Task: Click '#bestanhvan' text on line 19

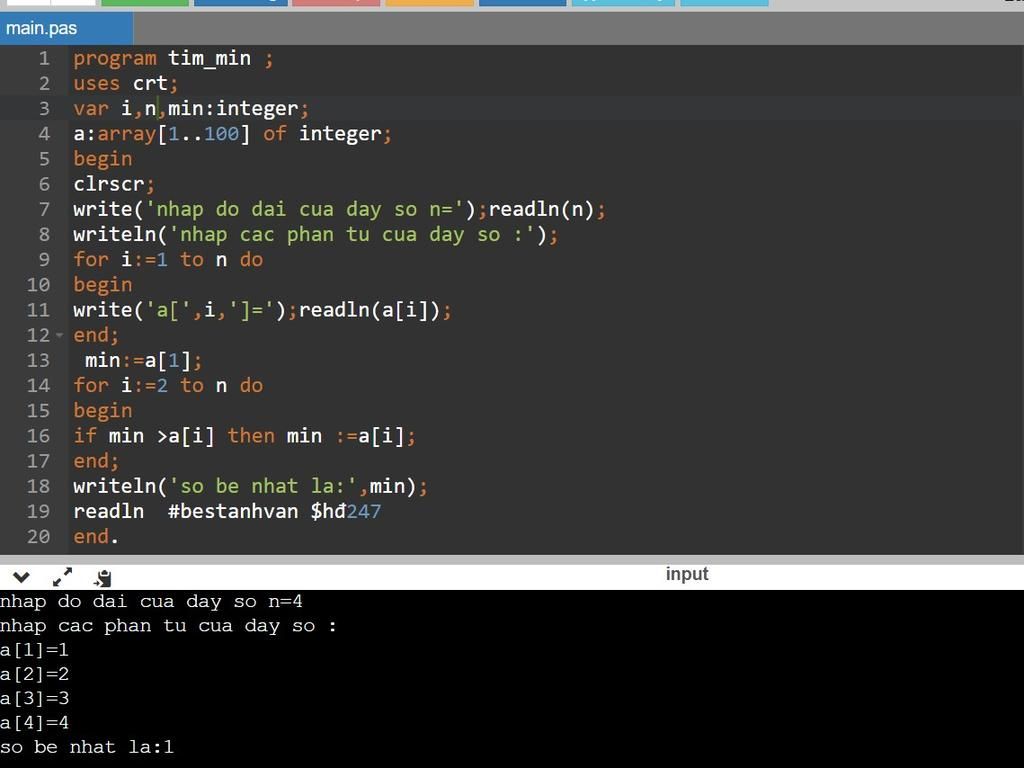Action: tap(233, 511)
